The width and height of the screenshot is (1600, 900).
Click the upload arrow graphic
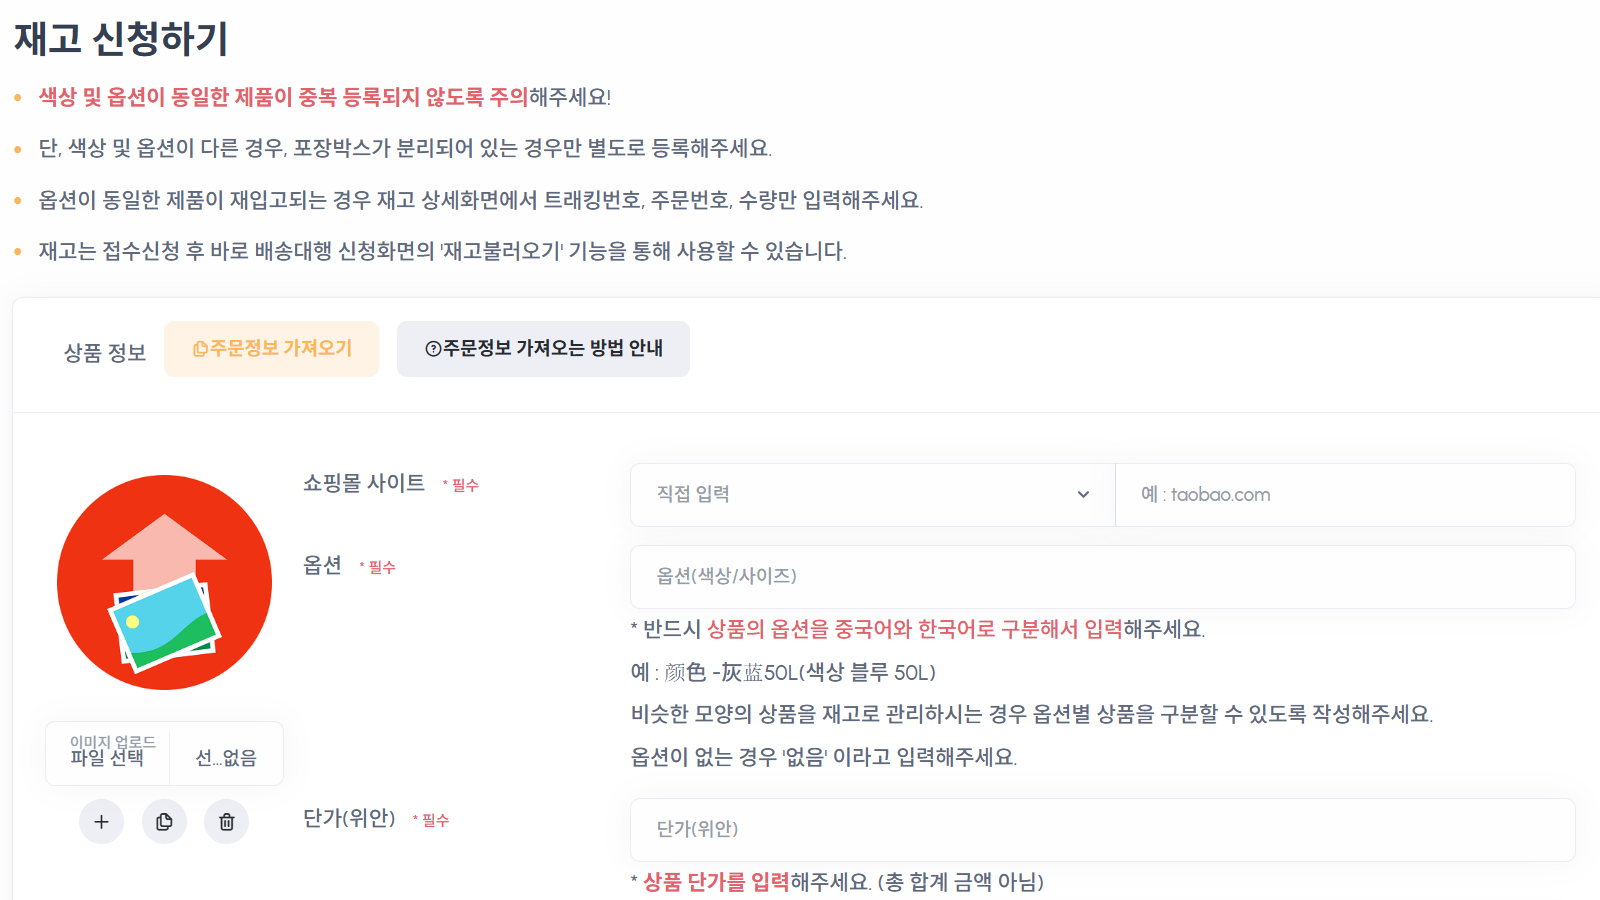166,545
